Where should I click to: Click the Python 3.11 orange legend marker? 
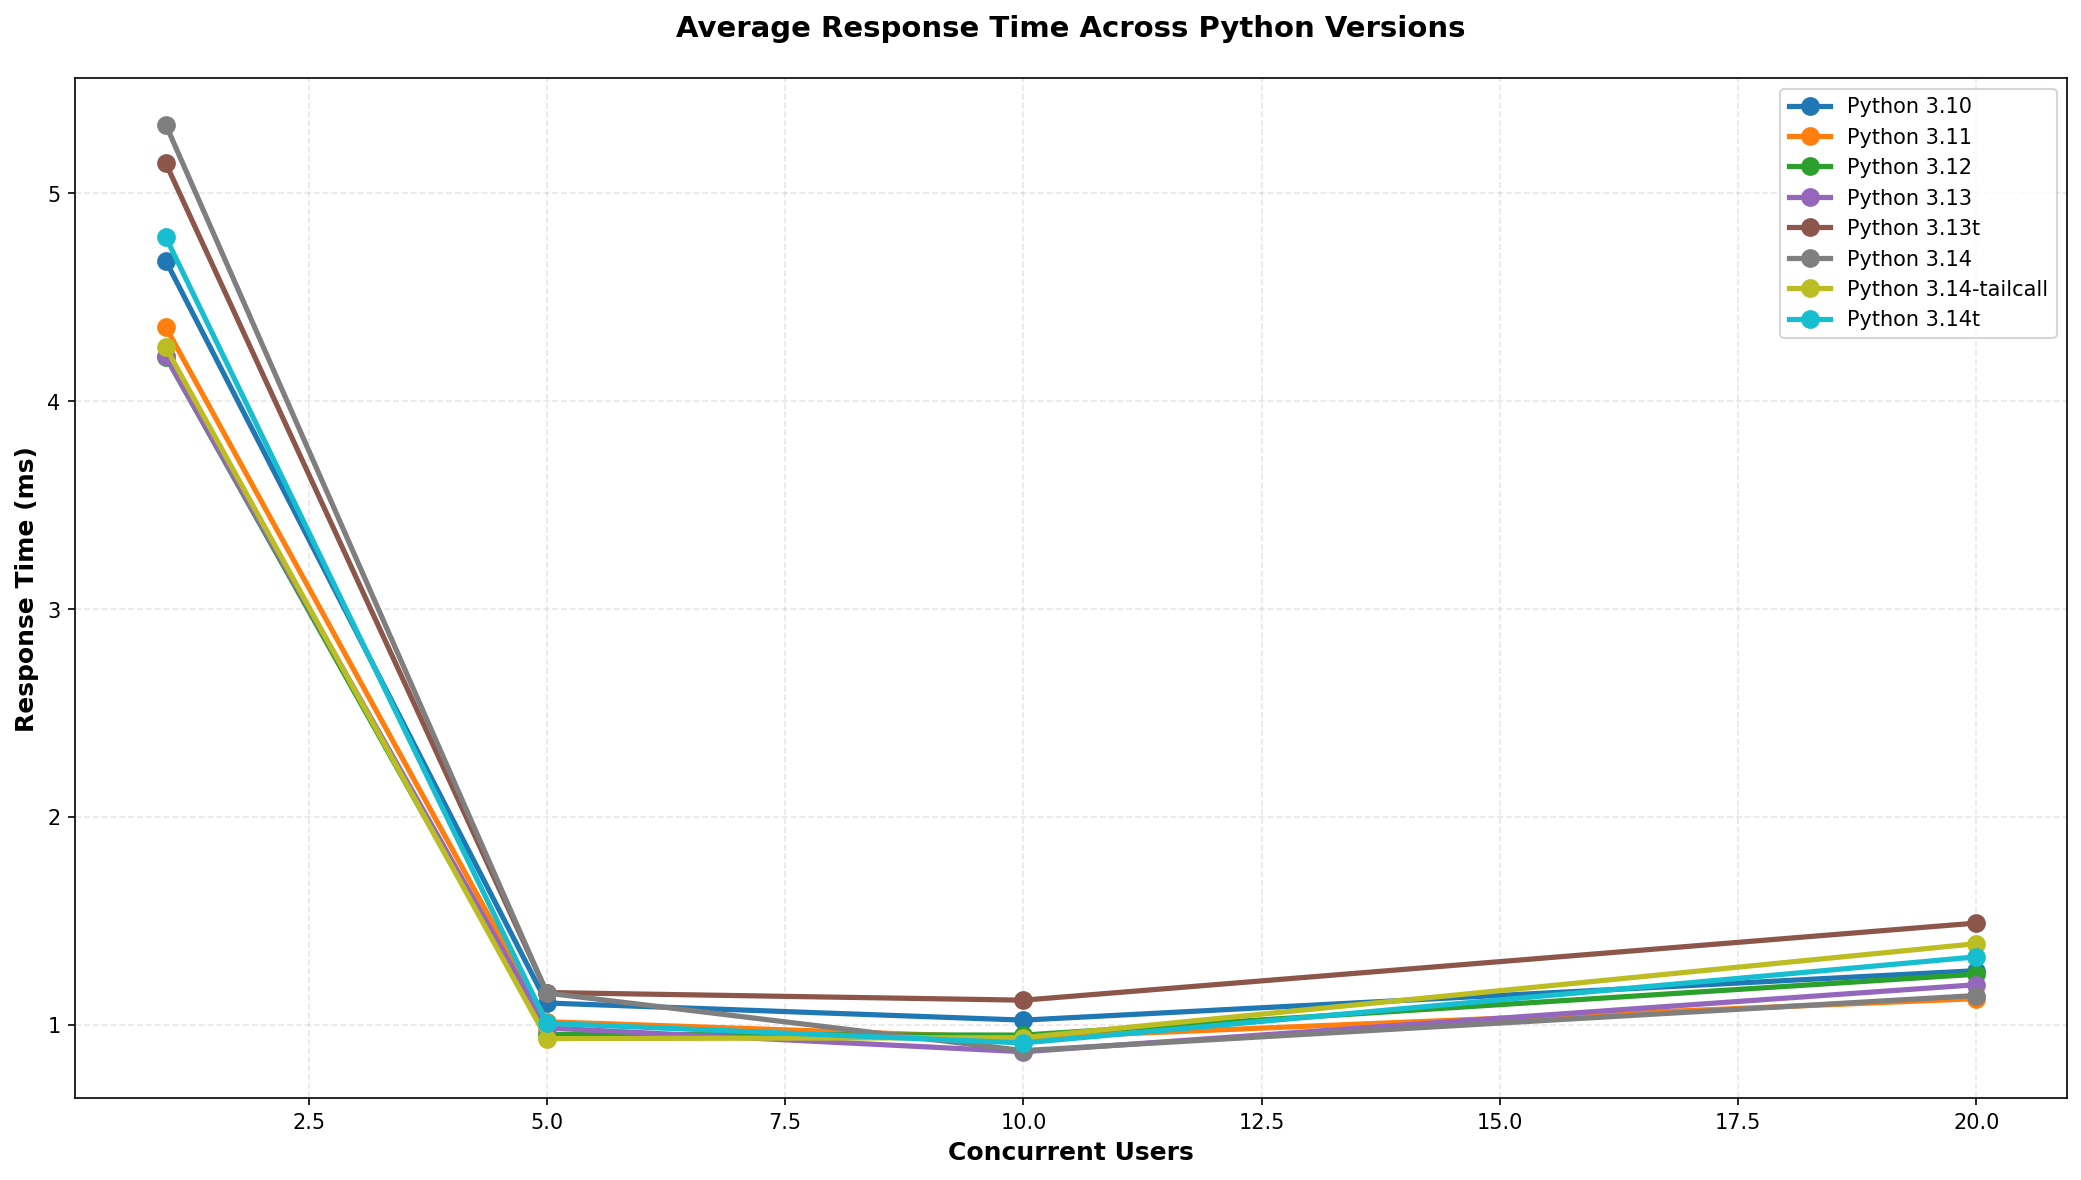pyautogui.click(x=1811, y=136)
